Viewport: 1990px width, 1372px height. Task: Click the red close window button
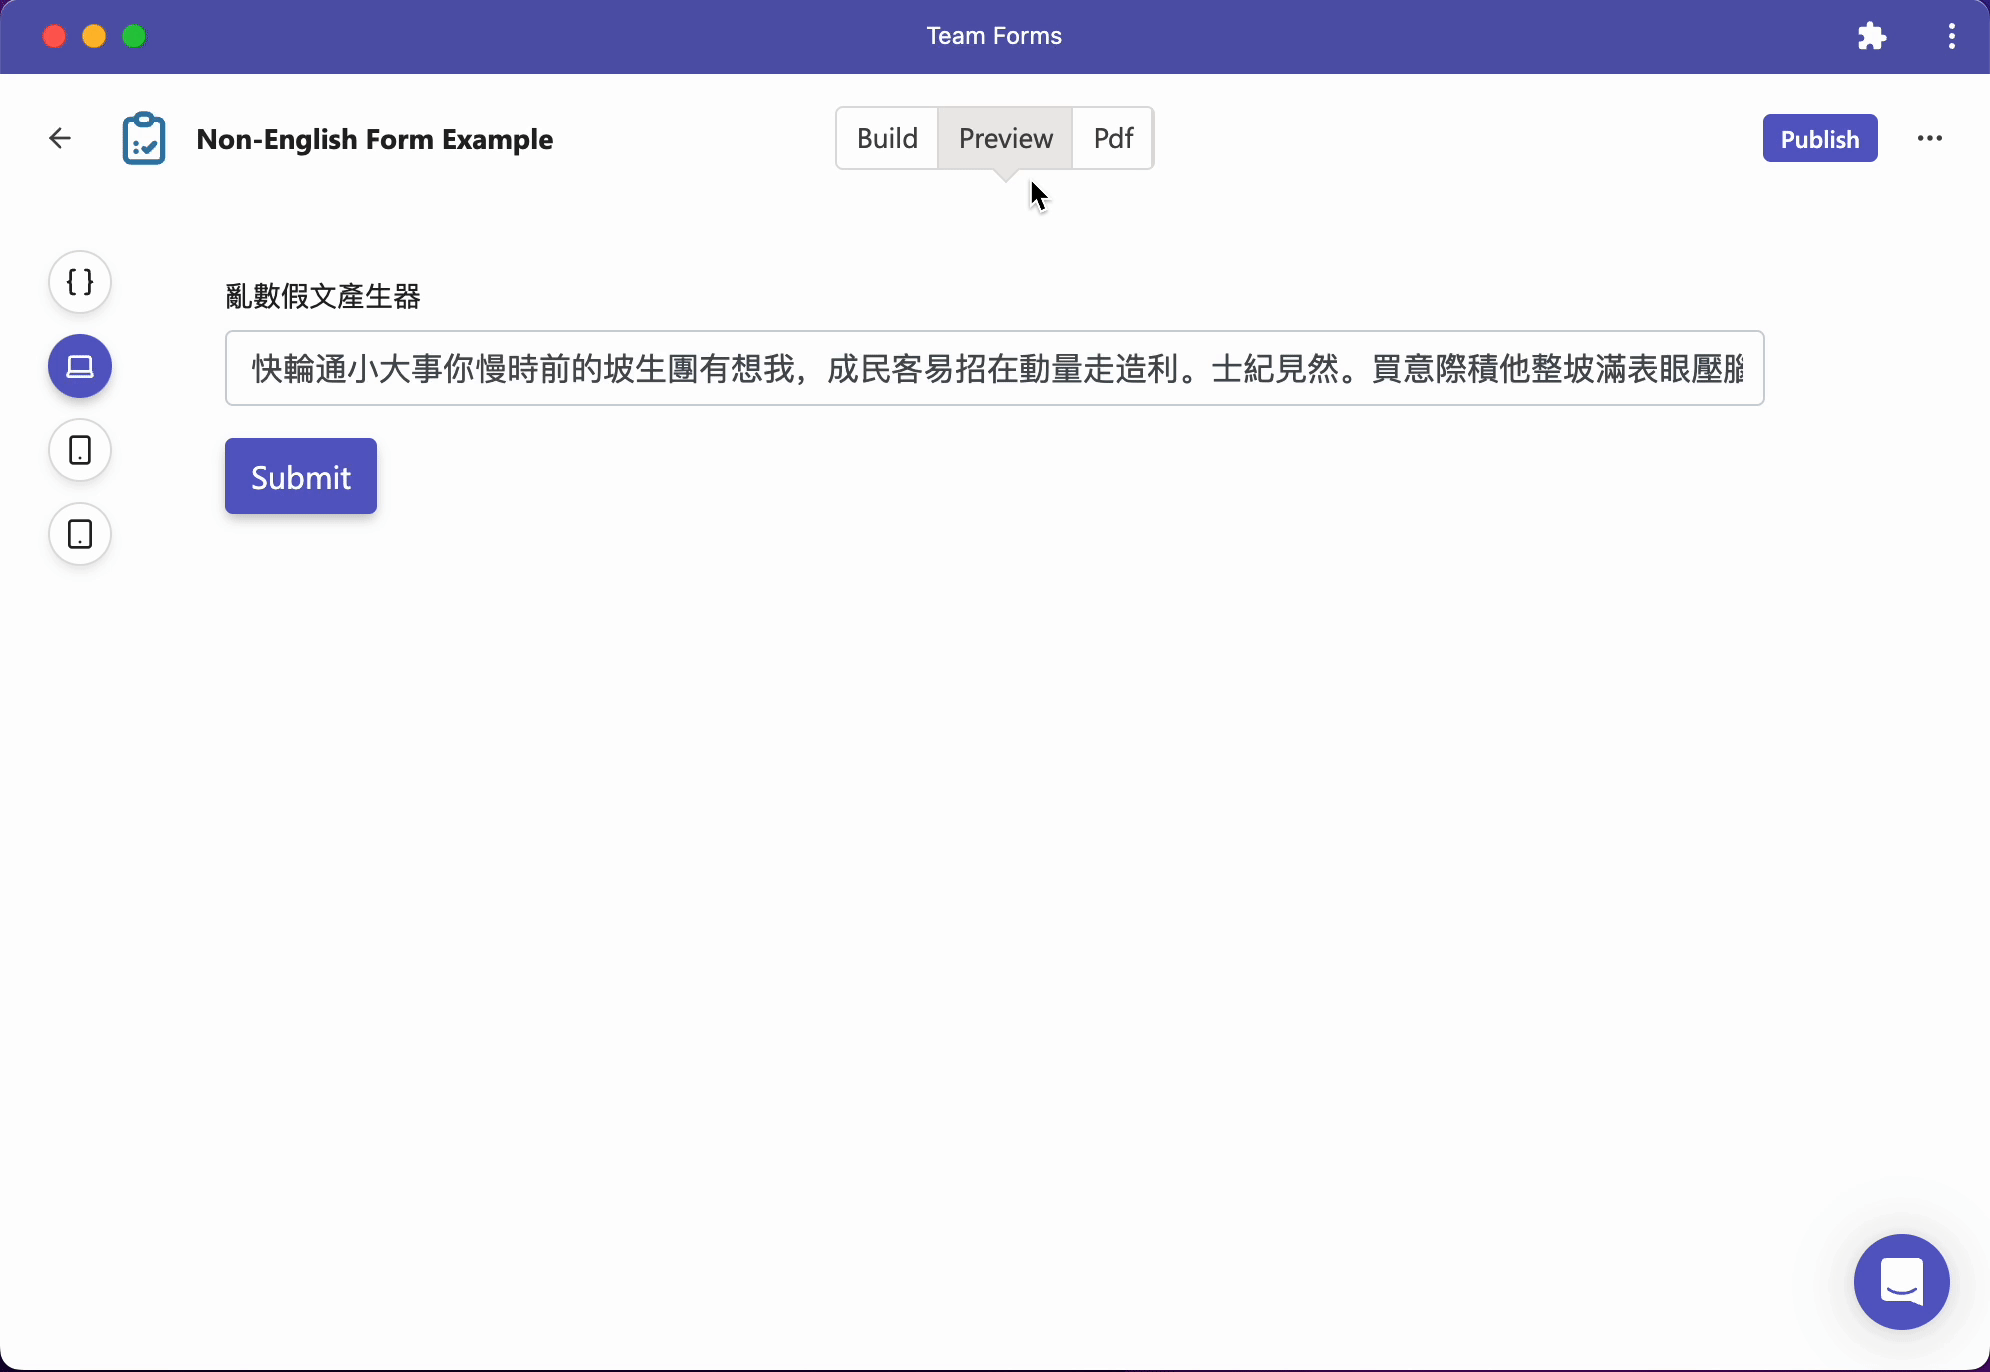pos(54,36)
